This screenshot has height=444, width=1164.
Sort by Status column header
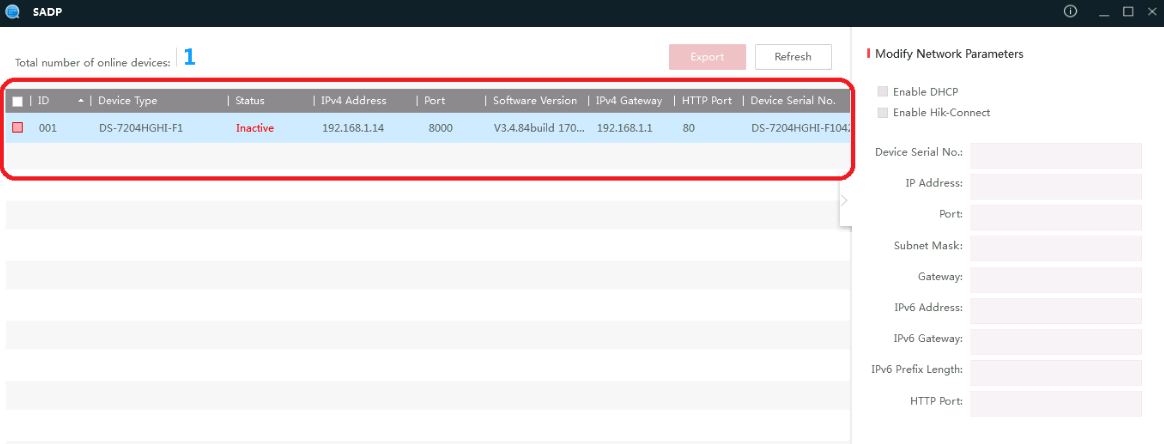(249, 101)
